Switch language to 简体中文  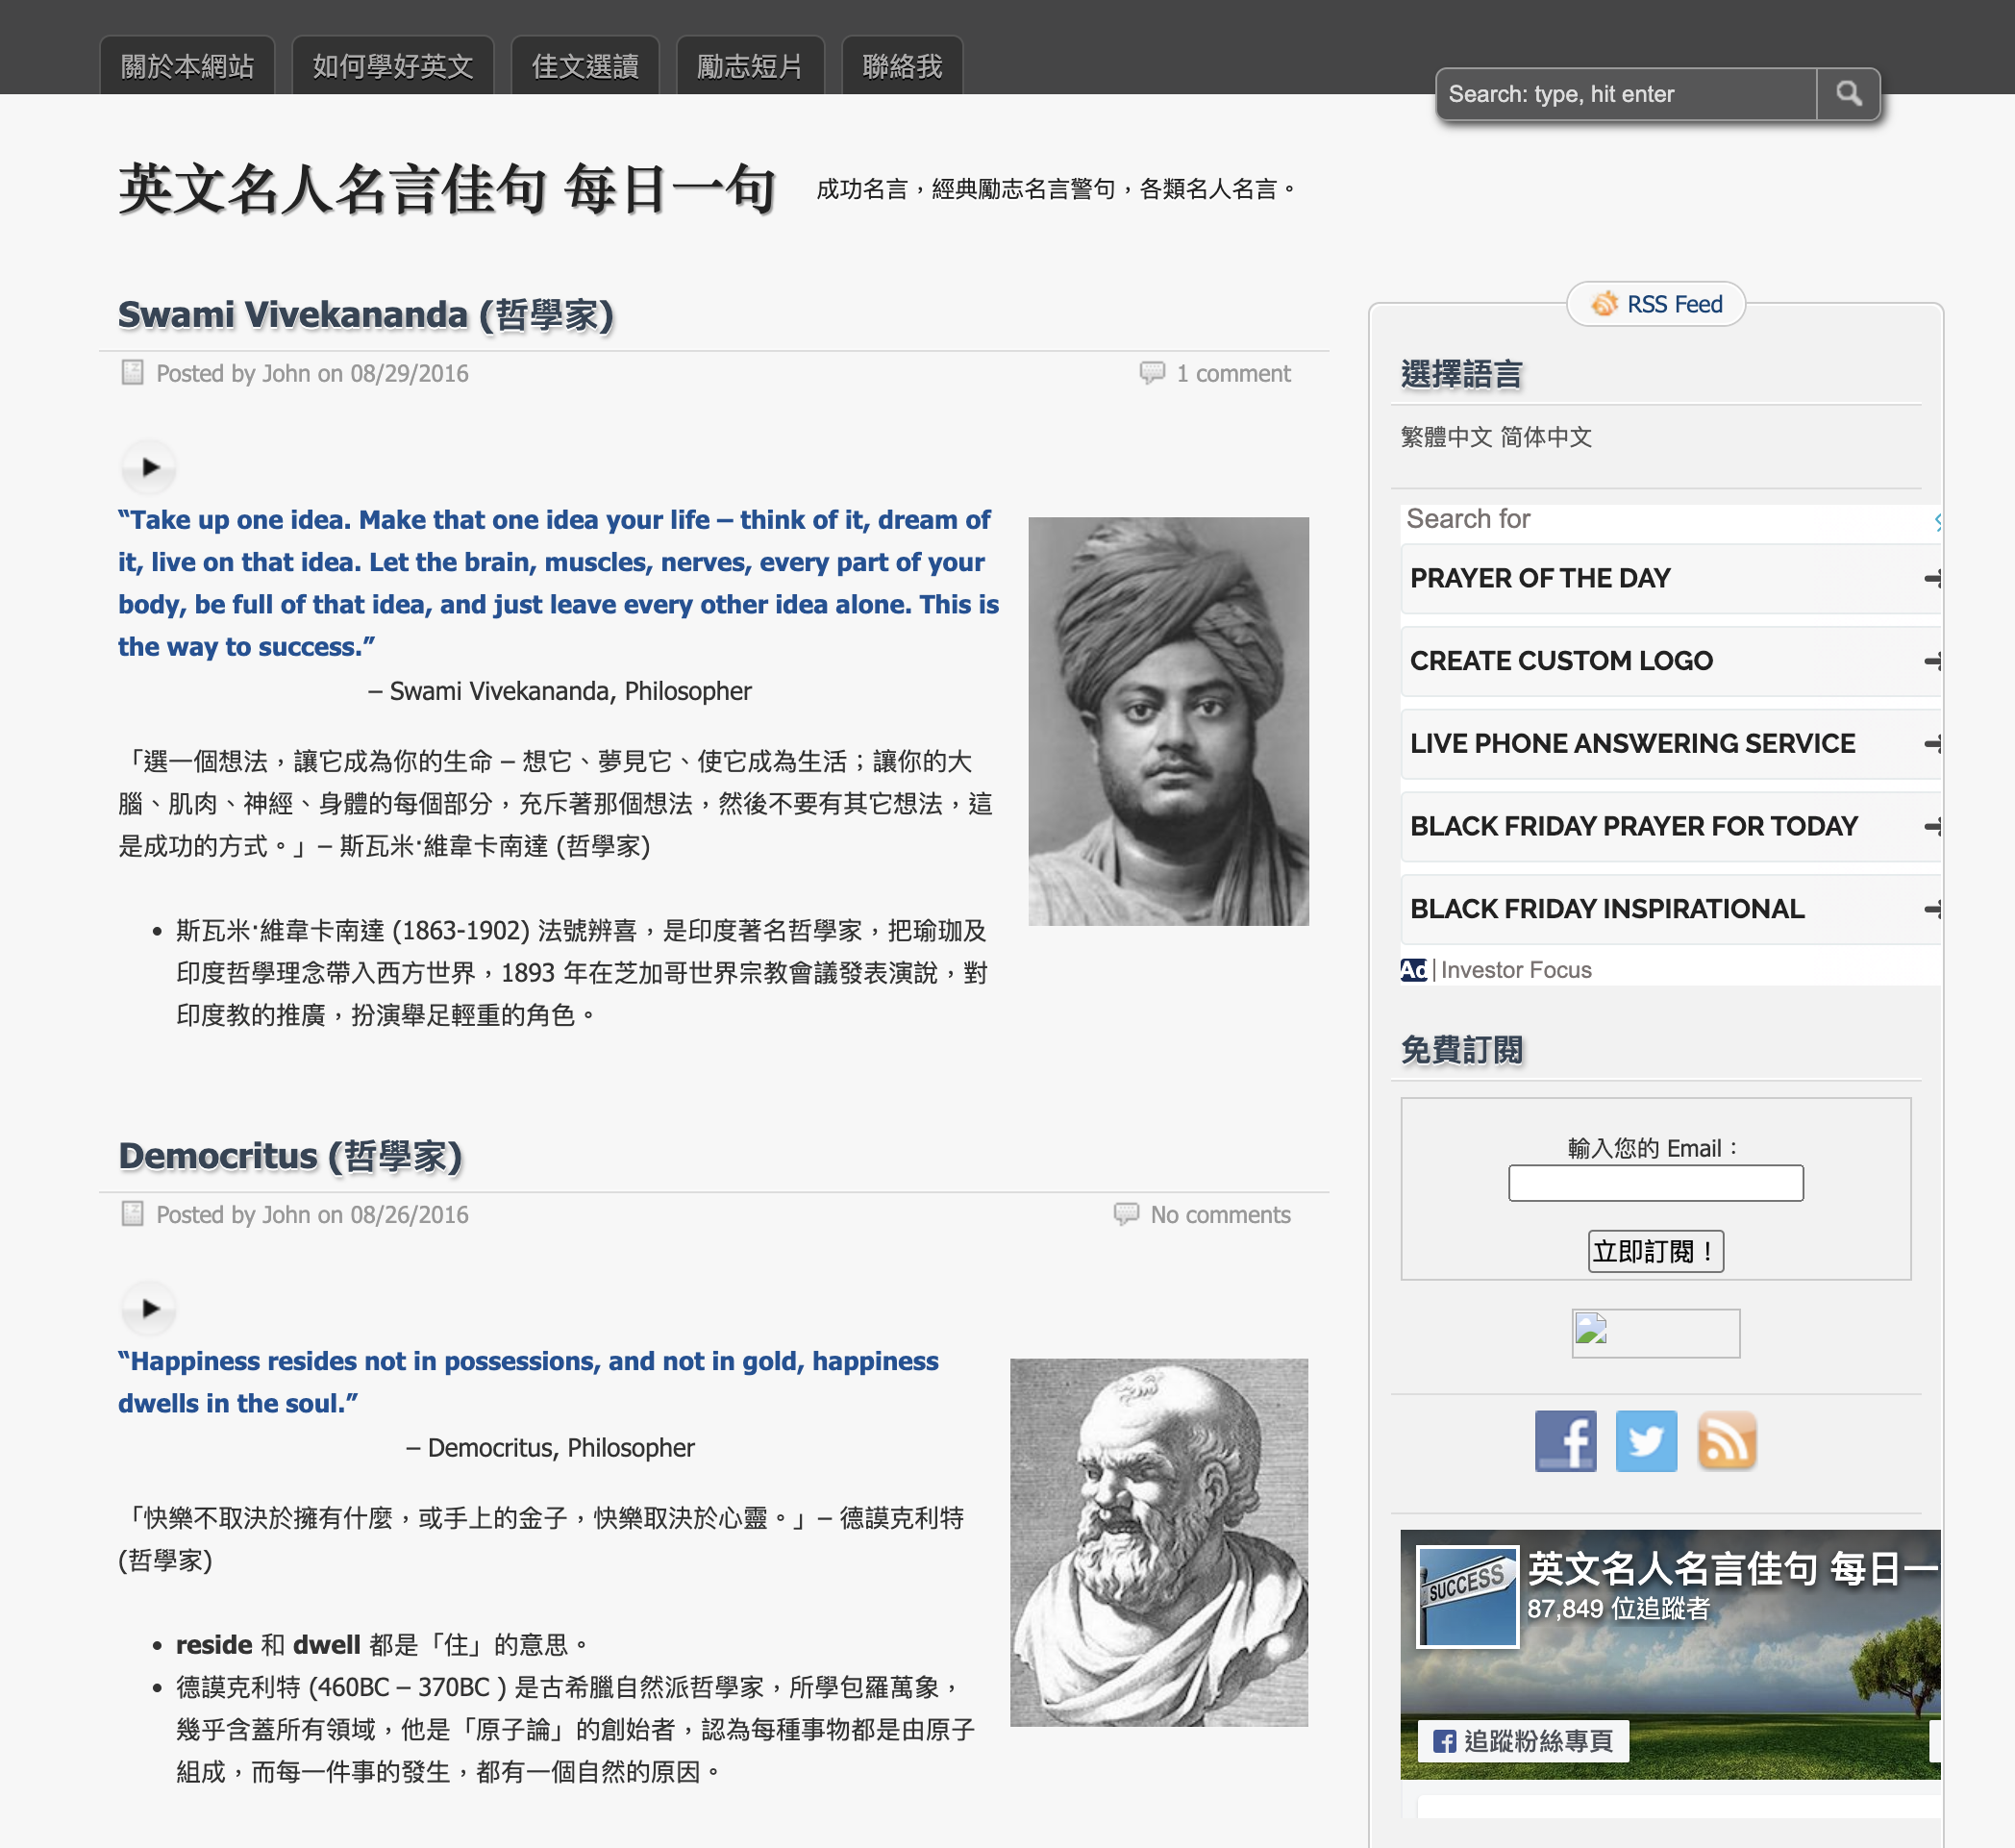tap(1545, 437)
